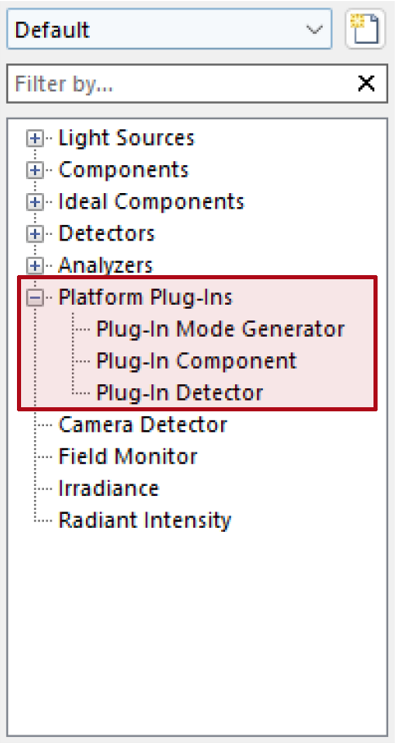The image size is (395, 743).
Task: Select the Analyzers label
Action: [105, 266]
